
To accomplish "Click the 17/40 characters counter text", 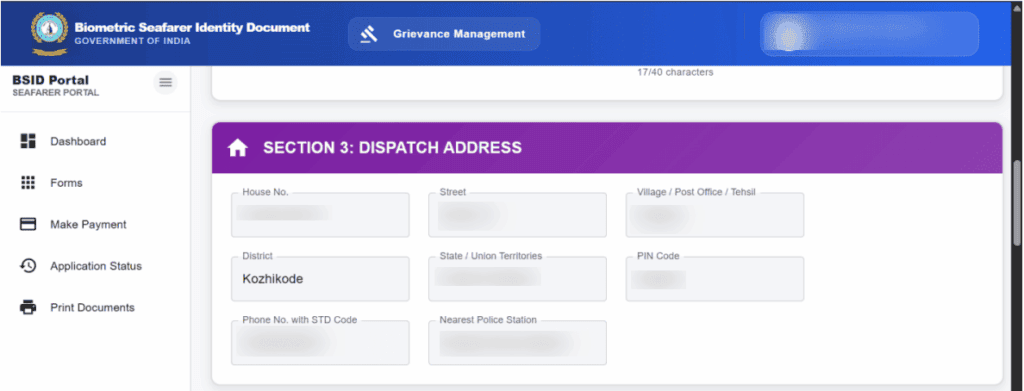I will click(675, 72).
